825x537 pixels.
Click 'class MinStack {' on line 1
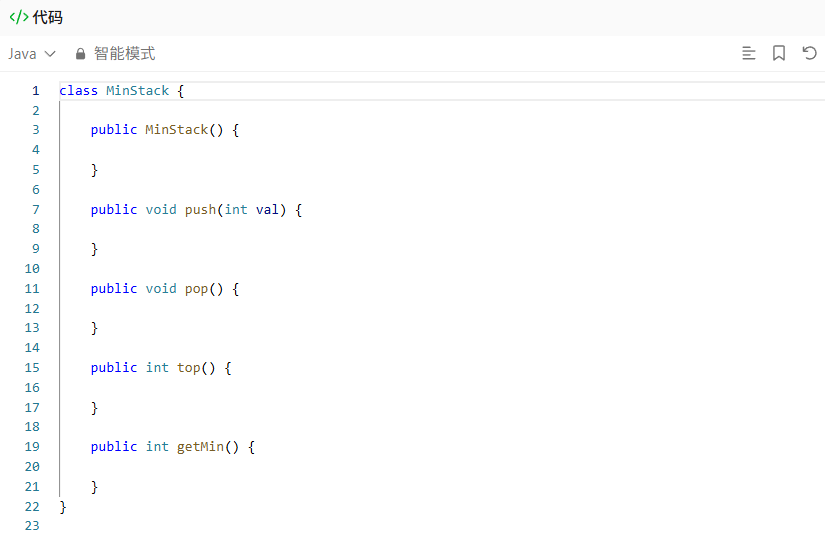pyautogui.click(x=122, y=90)
